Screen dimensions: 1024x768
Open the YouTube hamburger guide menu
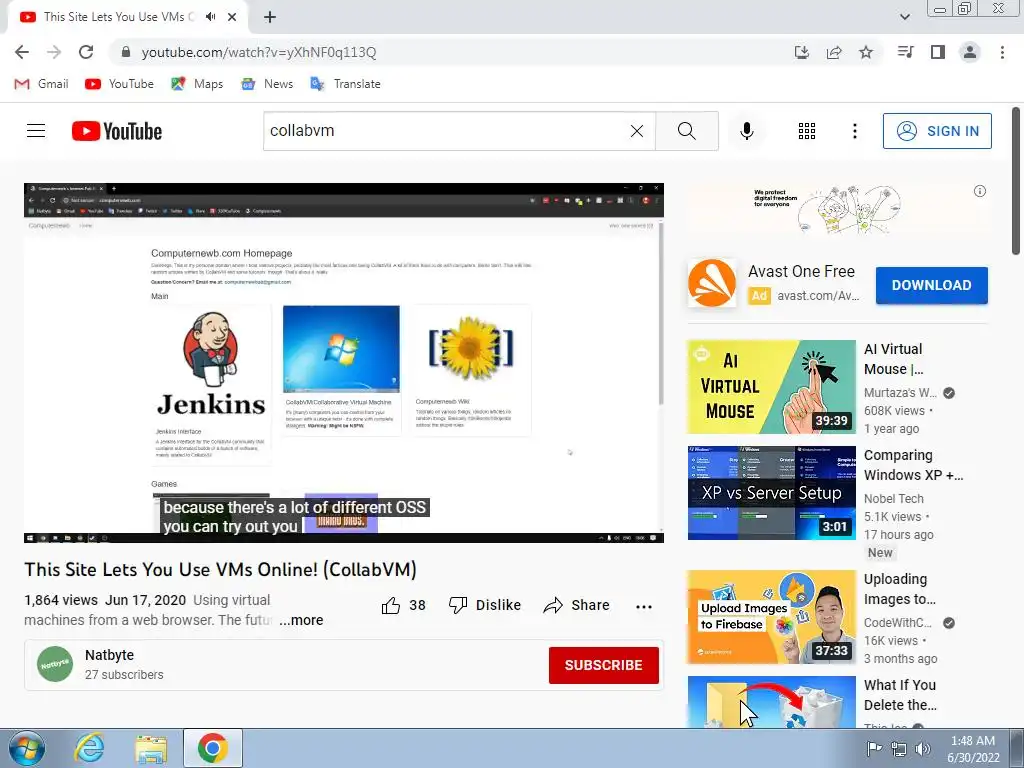36,131
